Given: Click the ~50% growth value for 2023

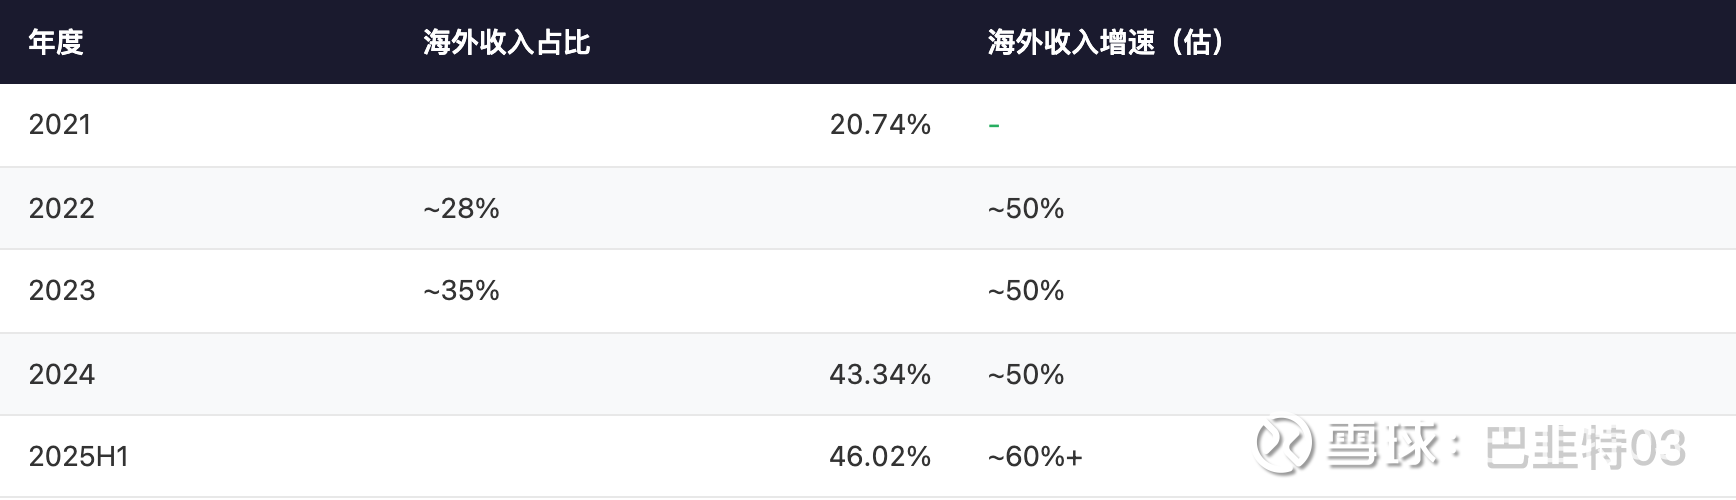Looking at the screenshot, I should click(1026, 291).
